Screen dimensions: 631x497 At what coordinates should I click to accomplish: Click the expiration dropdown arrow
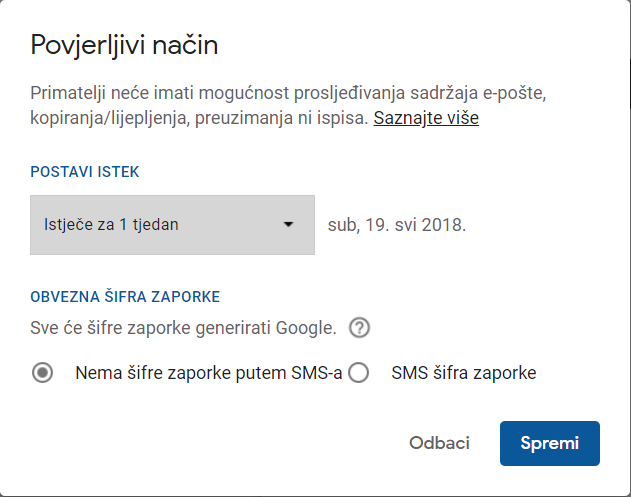tap(288, 225)
